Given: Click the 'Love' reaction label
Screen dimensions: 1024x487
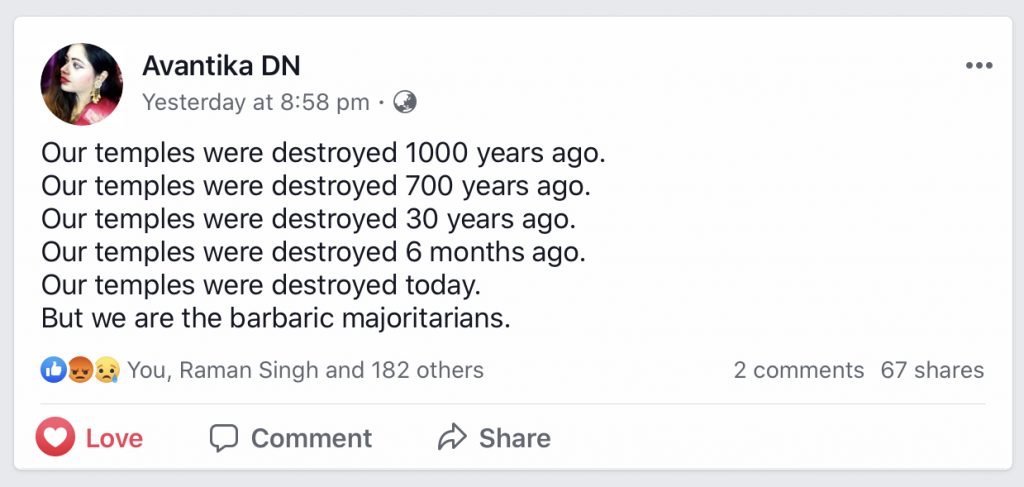Looking at the screenshot, I should tap(114, 438).
